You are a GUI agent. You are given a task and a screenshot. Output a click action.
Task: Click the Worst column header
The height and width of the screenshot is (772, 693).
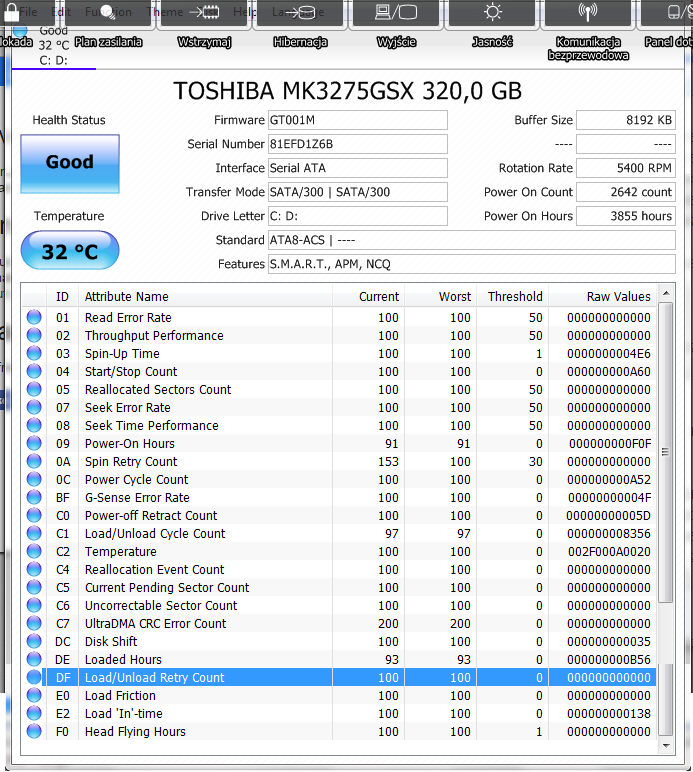point(441,296)
